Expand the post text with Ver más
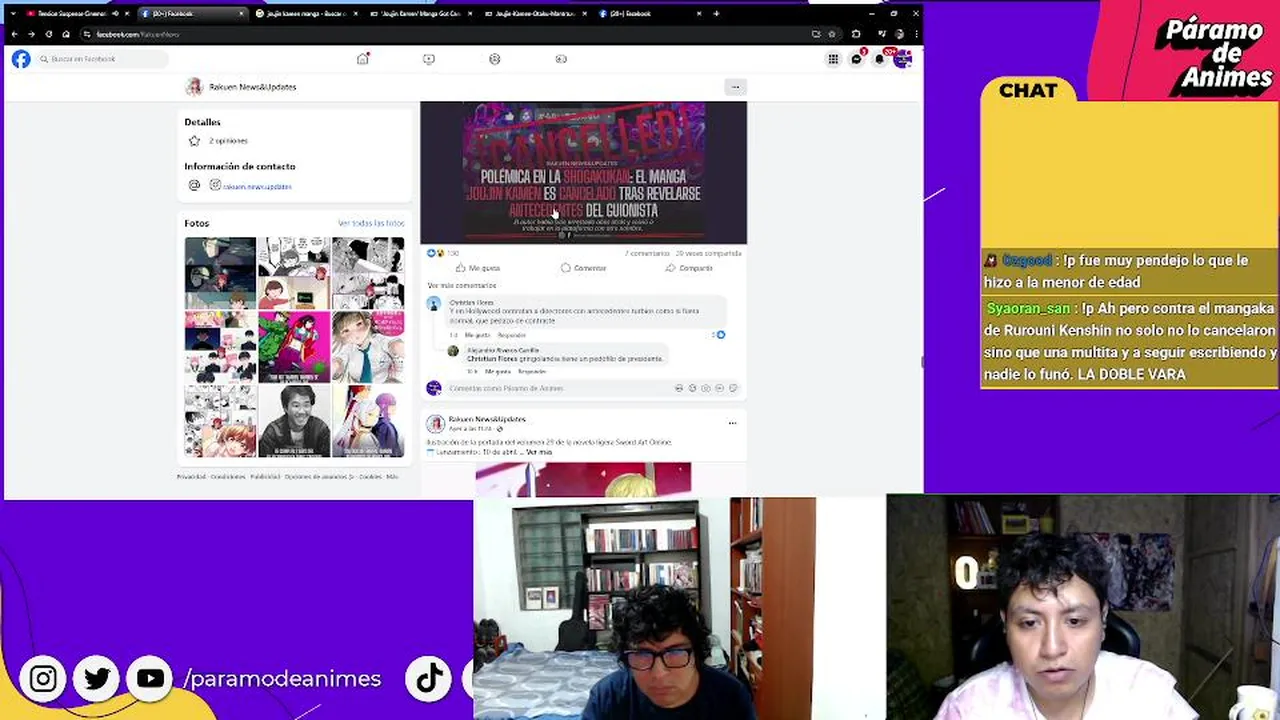 [539, 452]
